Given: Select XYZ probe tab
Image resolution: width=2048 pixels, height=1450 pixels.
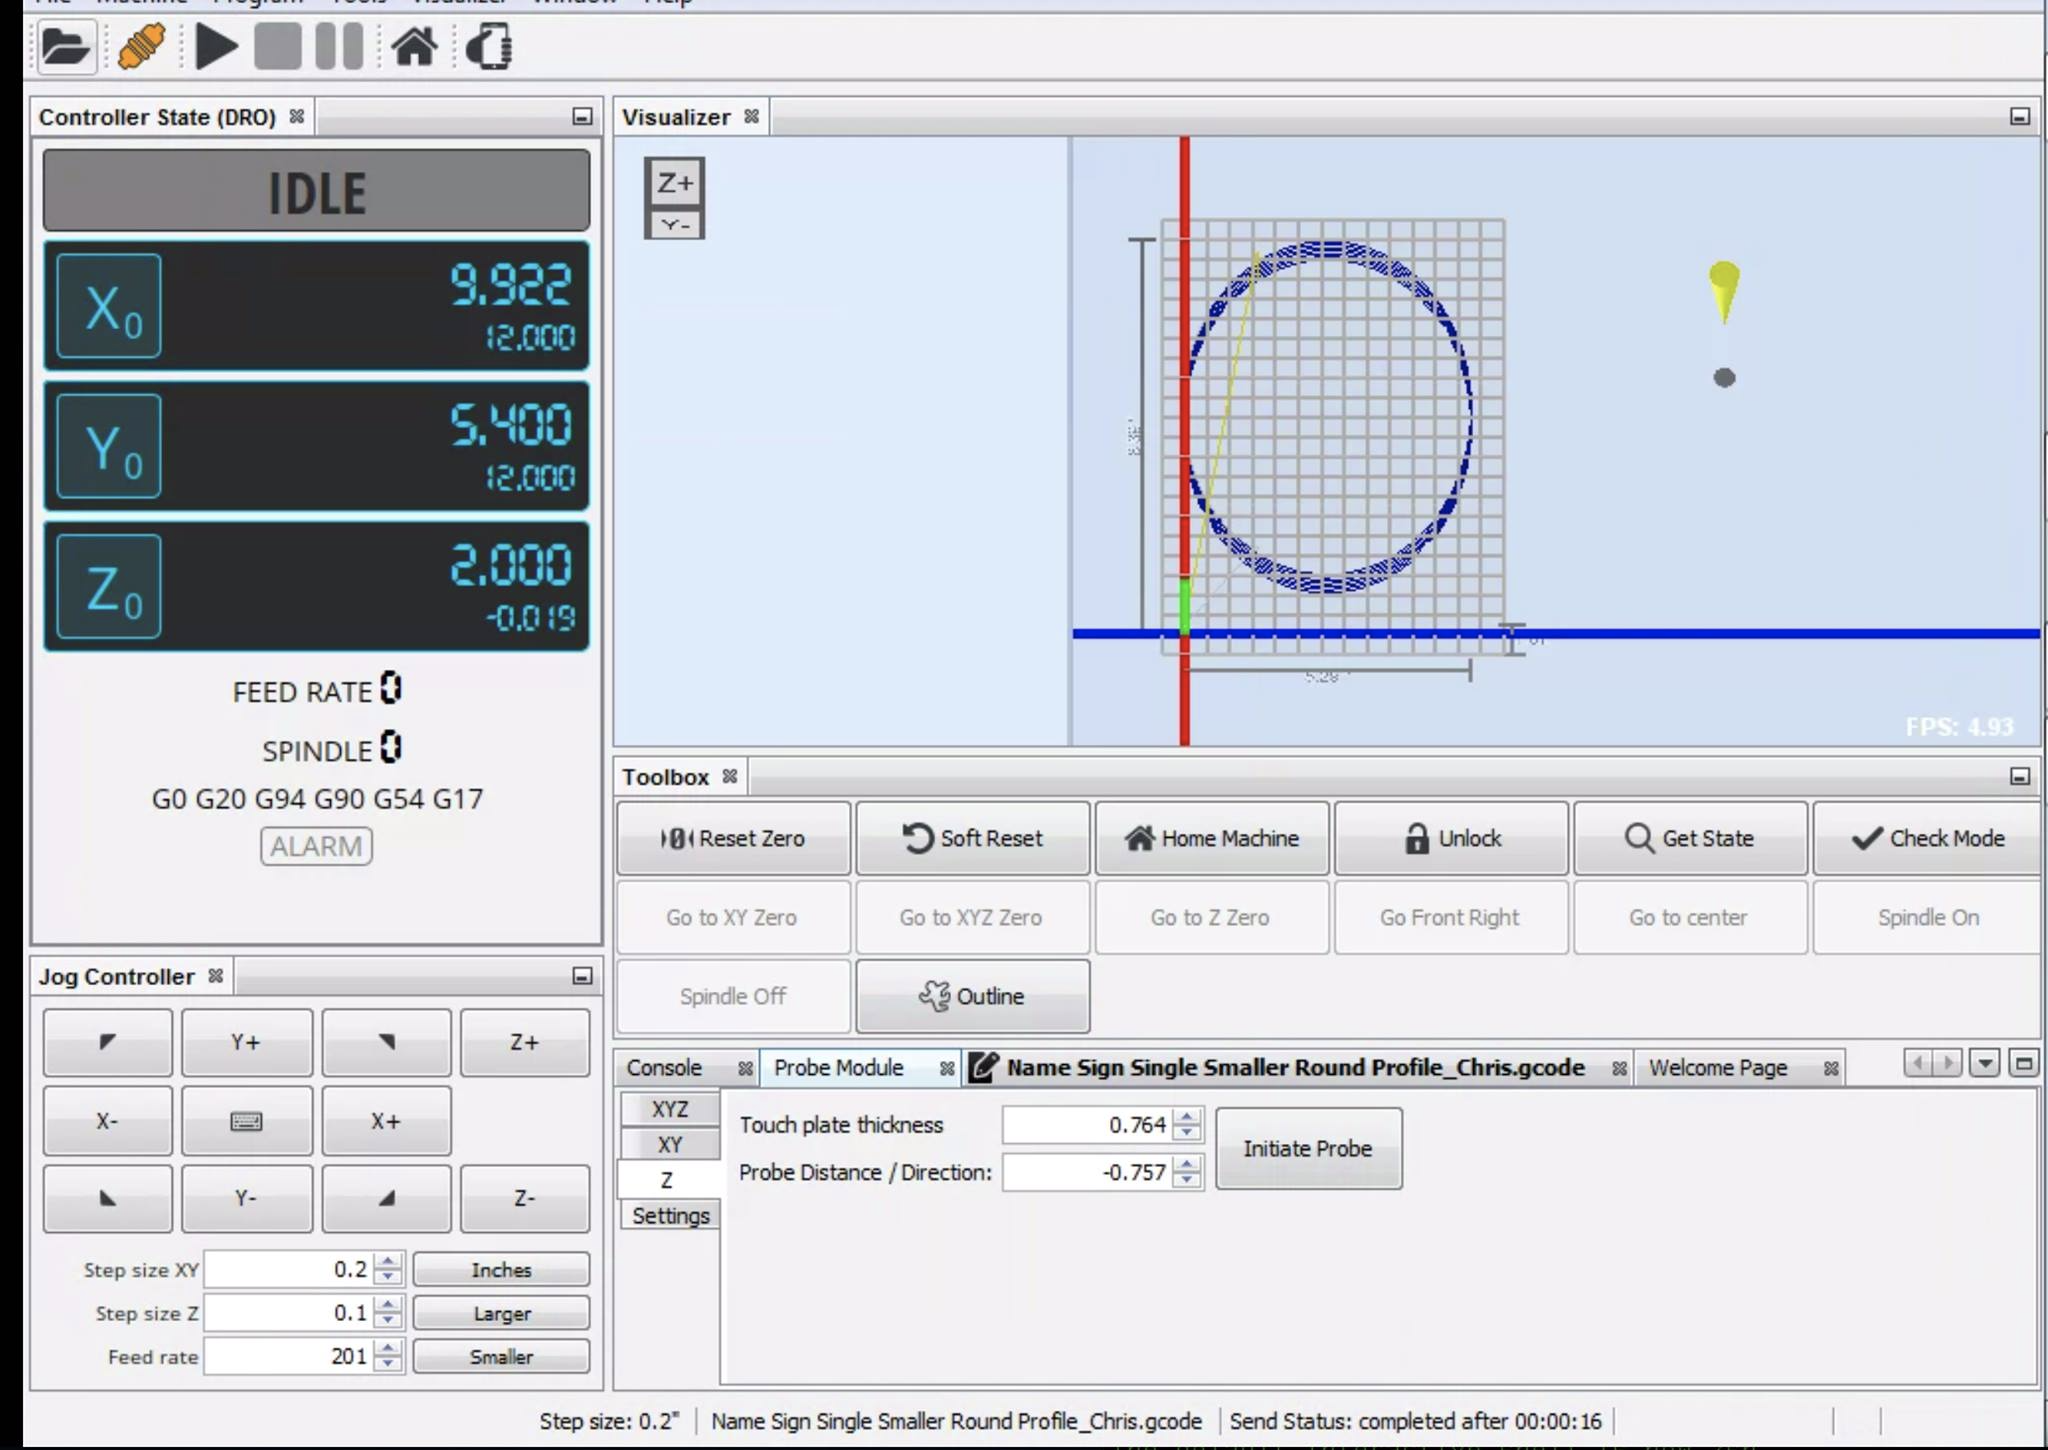Looking at the screenshot, I should pyautogui.click(x=670, y=1109).
